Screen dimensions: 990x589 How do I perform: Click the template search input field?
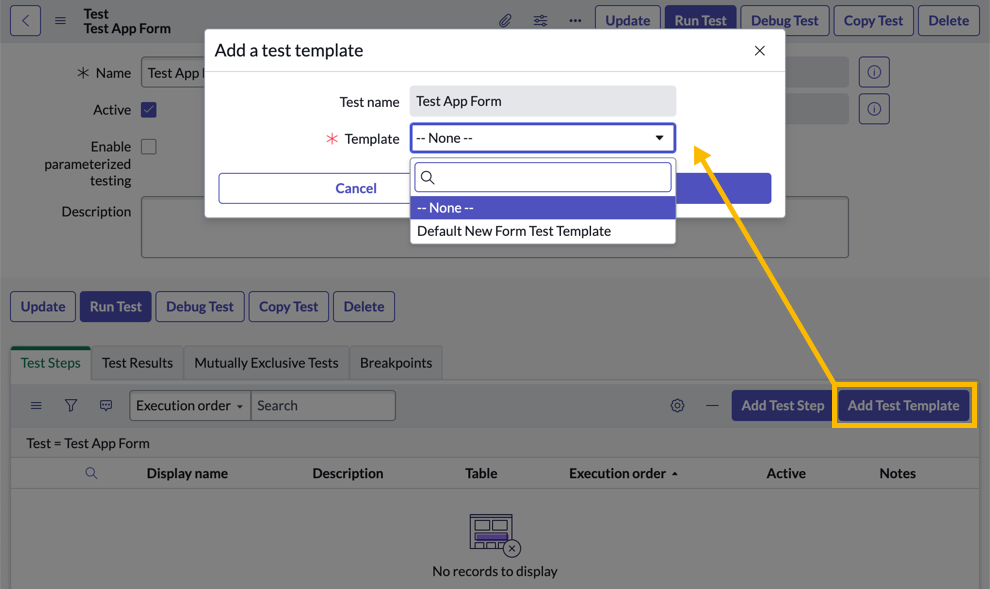[543, 177]
